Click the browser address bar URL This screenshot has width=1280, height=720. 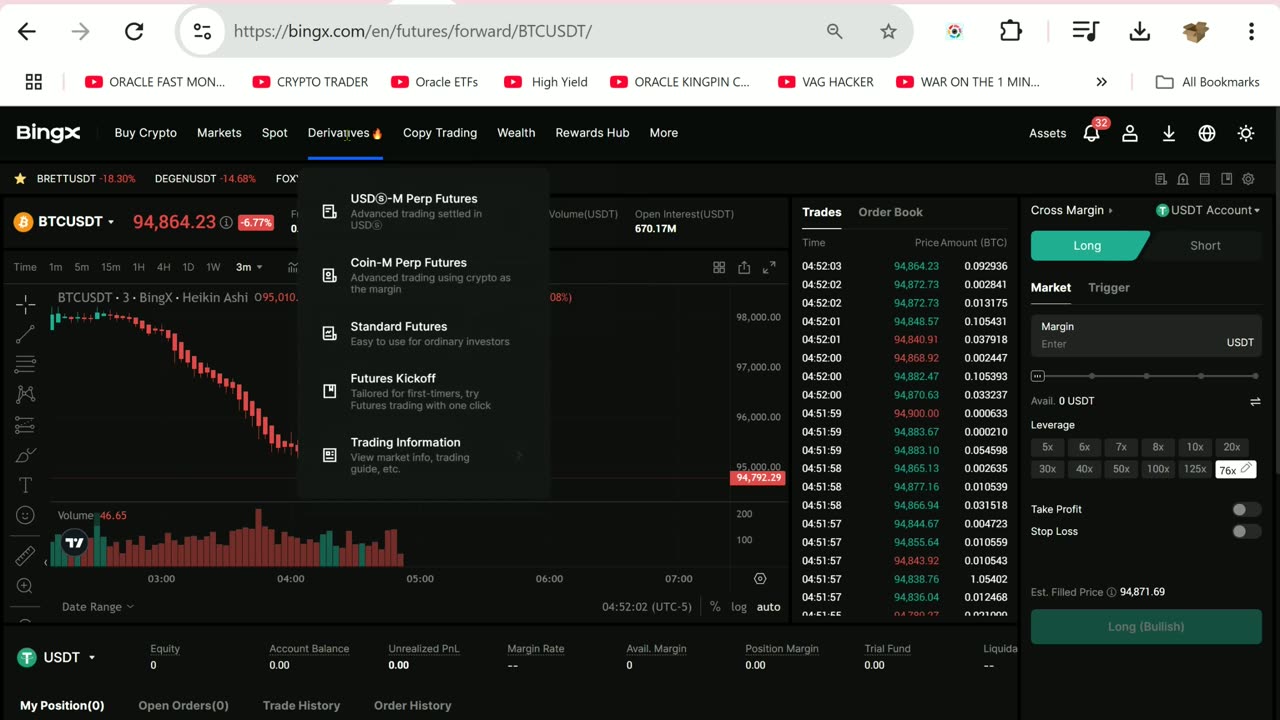[413, 31]
